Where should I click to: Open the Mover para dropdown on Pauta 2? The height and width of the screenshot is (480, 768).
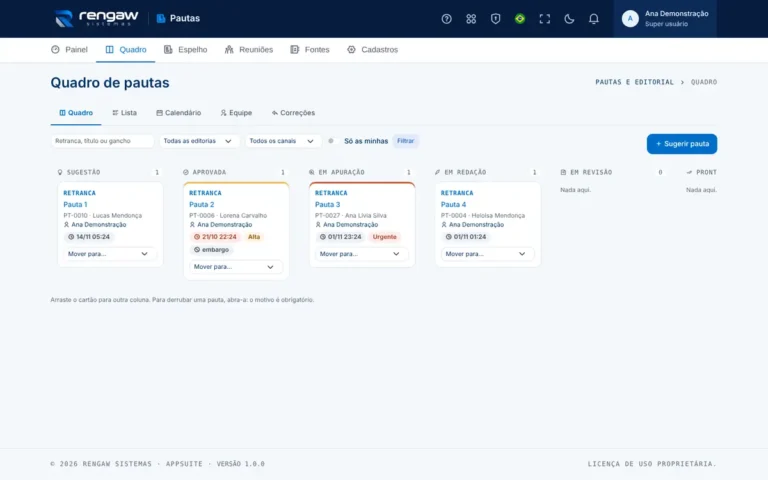tap(235, 267)
